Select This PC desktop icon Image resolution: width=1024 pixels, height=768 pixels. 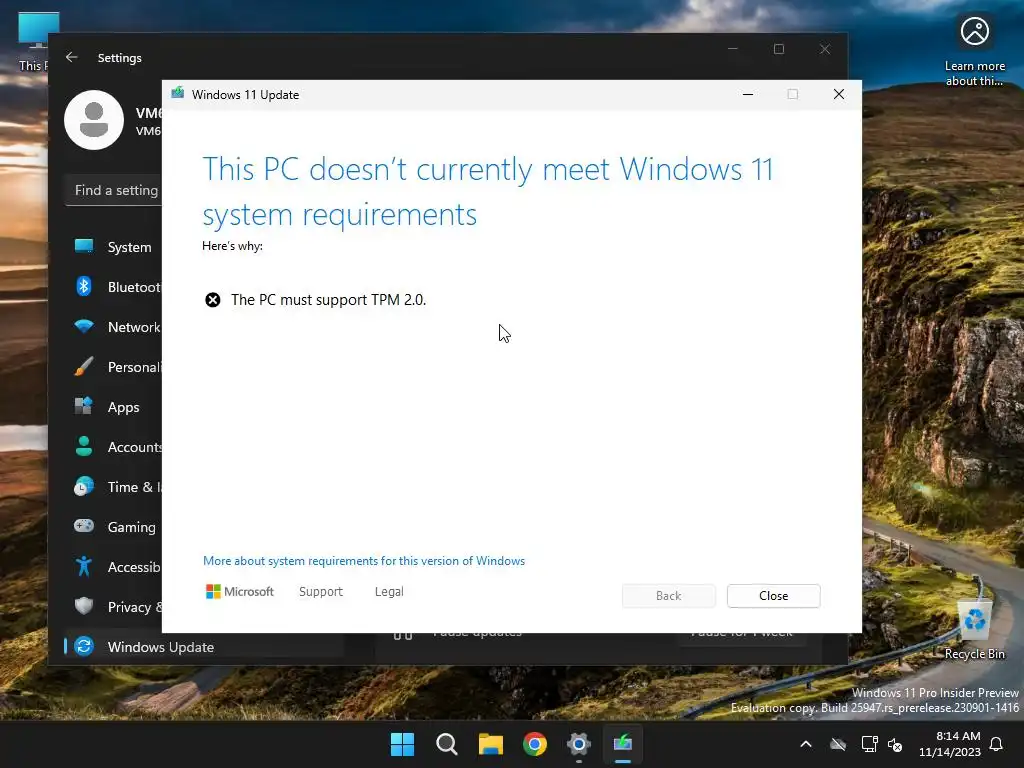click(x=34, y=42)
